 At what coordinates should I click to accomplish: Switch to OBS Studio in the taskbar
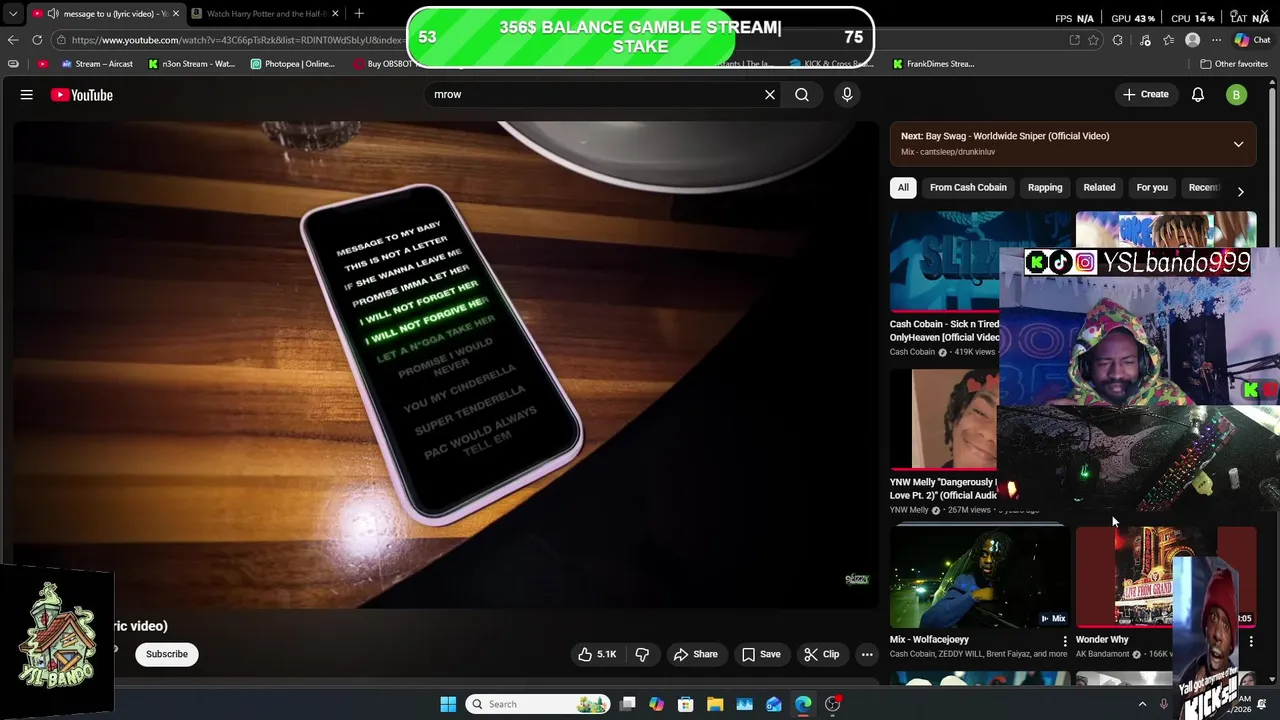click(x=832, y=704)
